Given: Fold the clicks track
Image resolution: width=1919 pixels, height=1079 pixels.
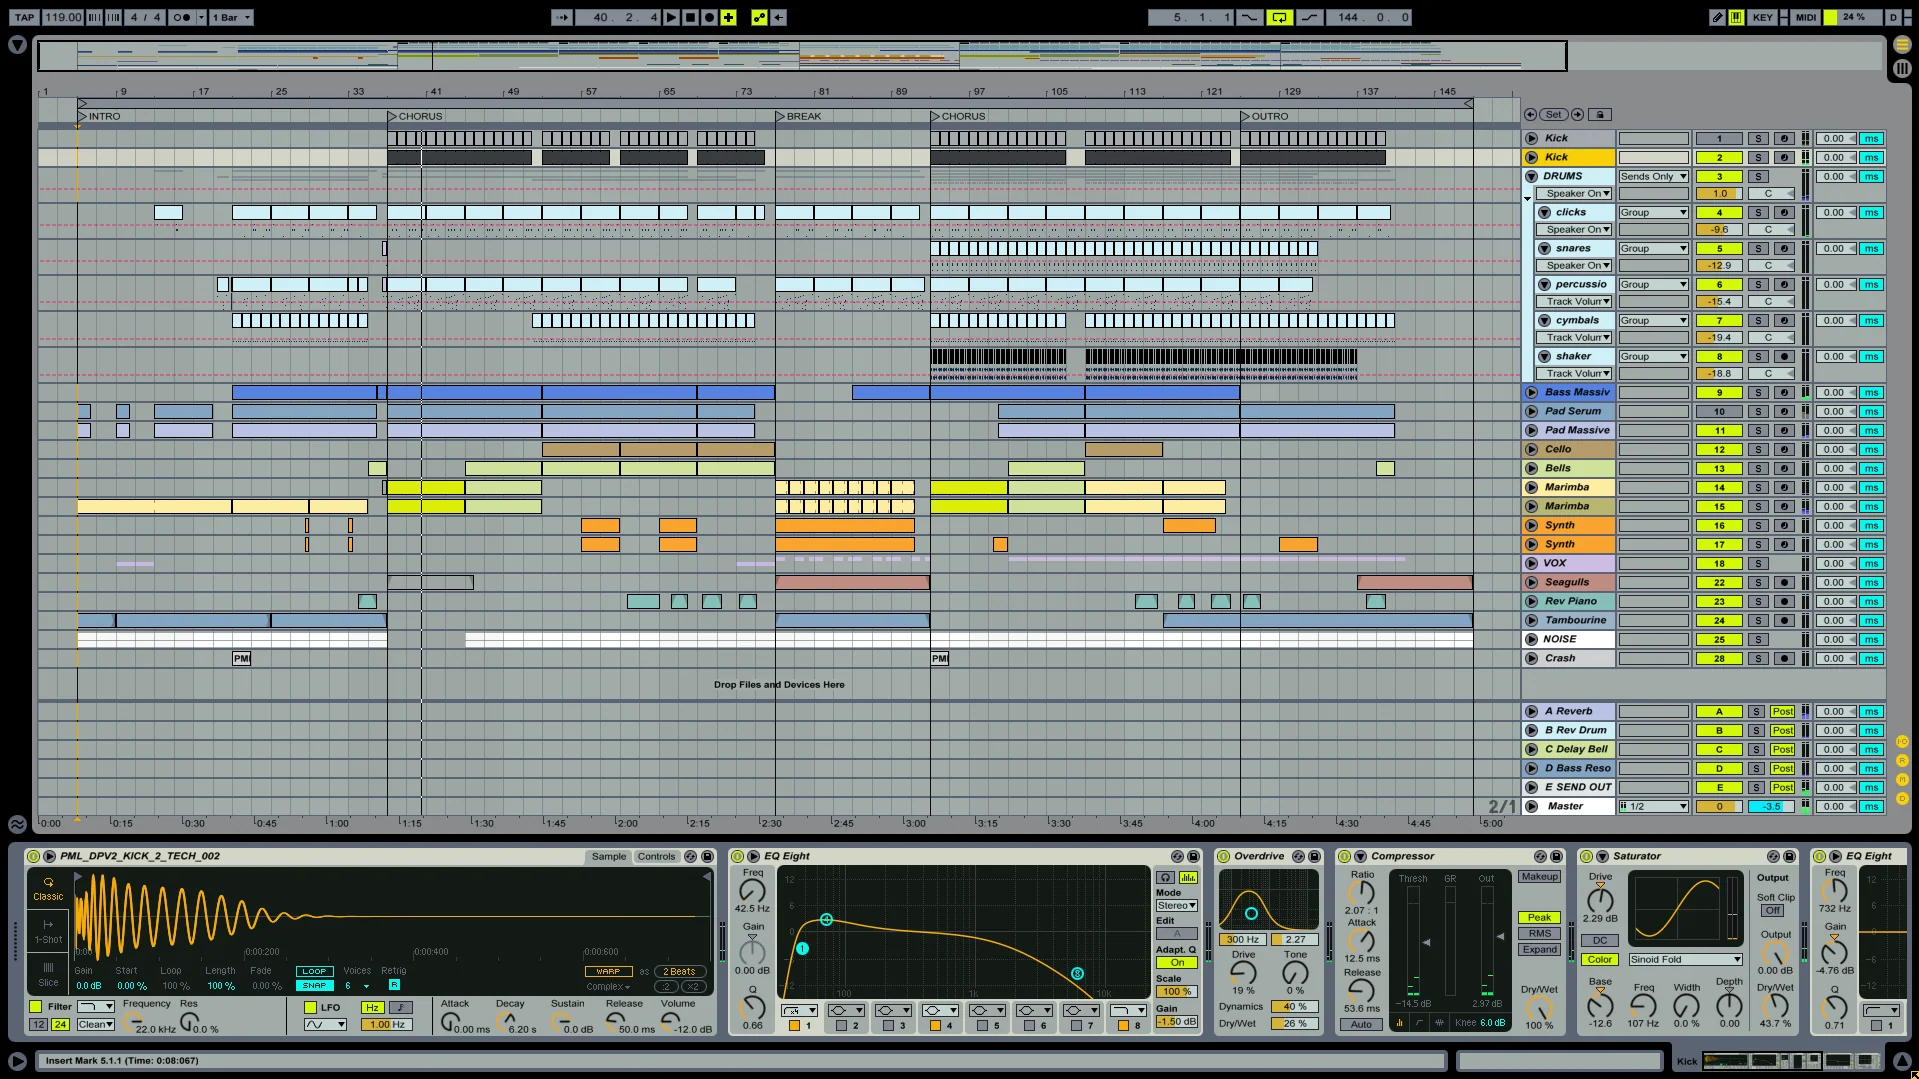Looking at the screenshot, I should [x=1545, y=212].
